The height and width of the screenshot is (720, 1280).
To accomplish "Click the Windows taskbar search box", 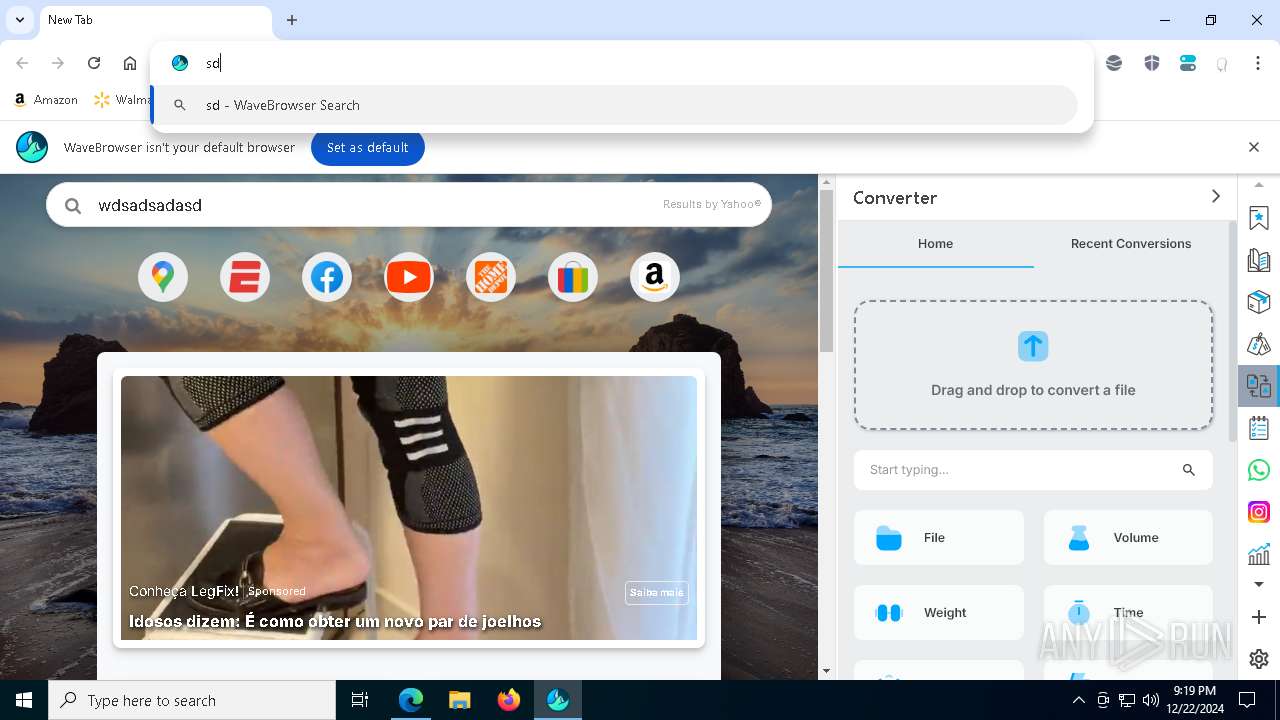I will click(x=192, y=700).
